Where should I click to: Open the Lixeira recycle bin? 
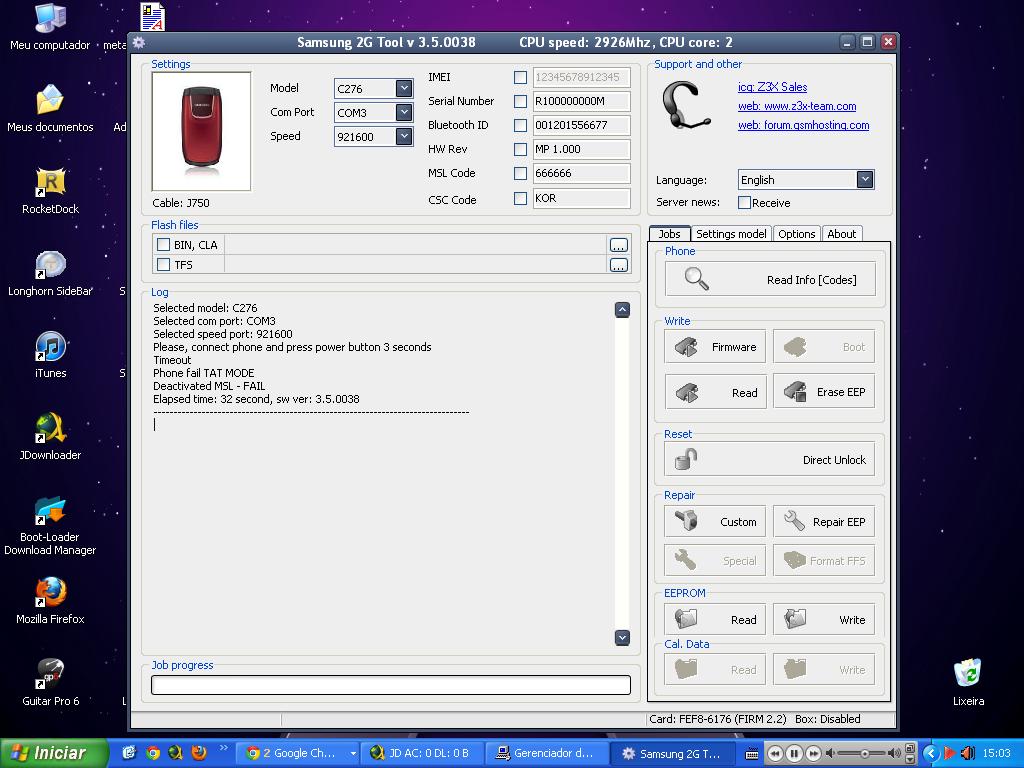(x=968, y=683)
